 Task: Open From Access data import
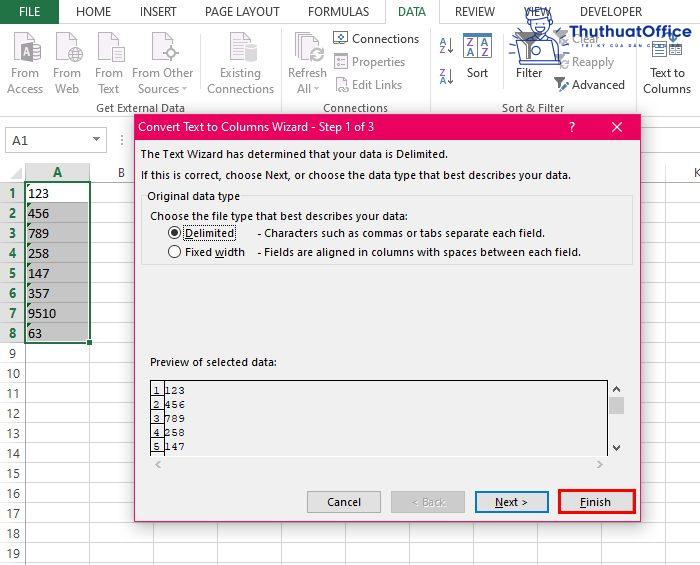(x=25, y=62)
